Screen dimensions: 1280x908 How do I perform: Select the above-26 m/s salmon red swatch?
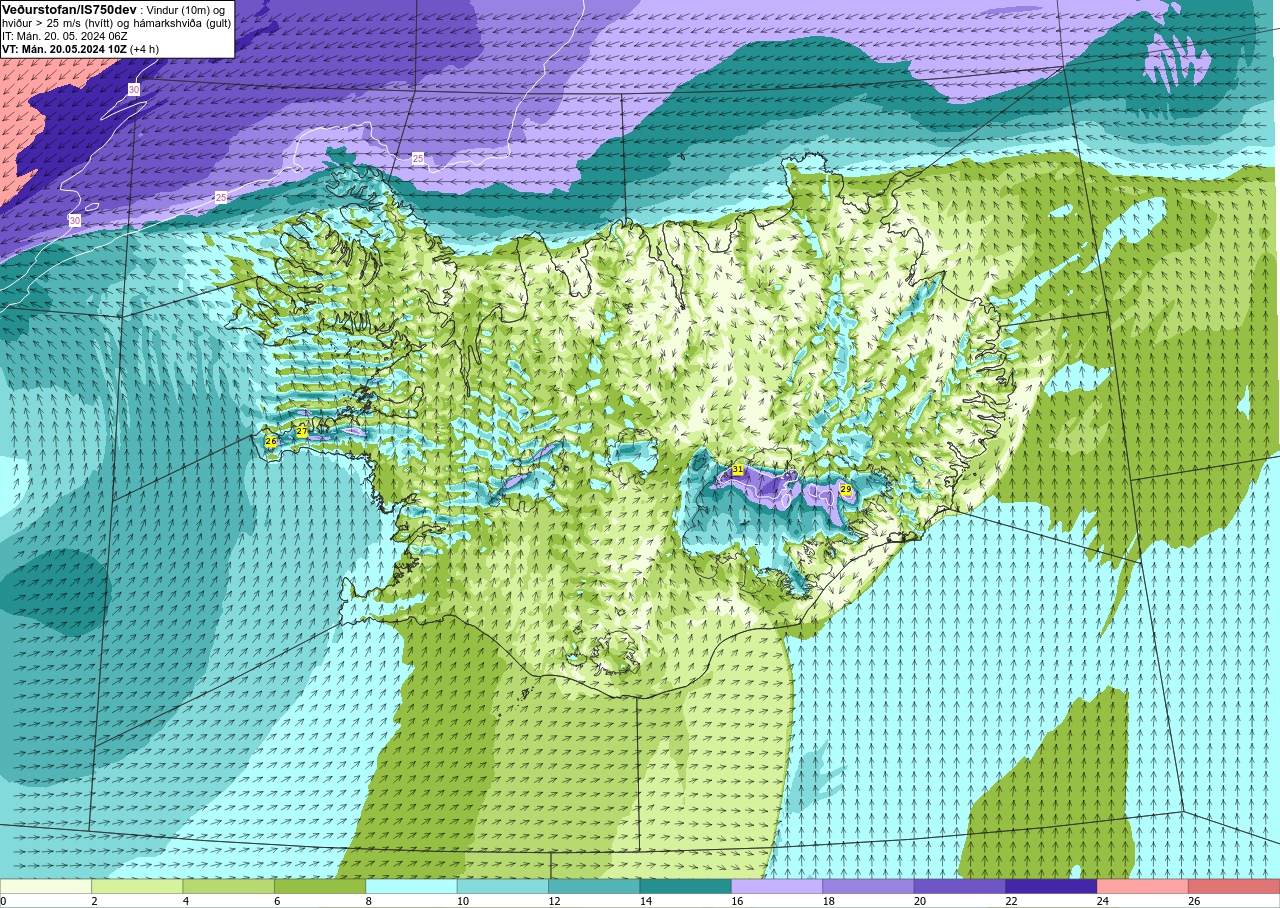[1234, 886]
